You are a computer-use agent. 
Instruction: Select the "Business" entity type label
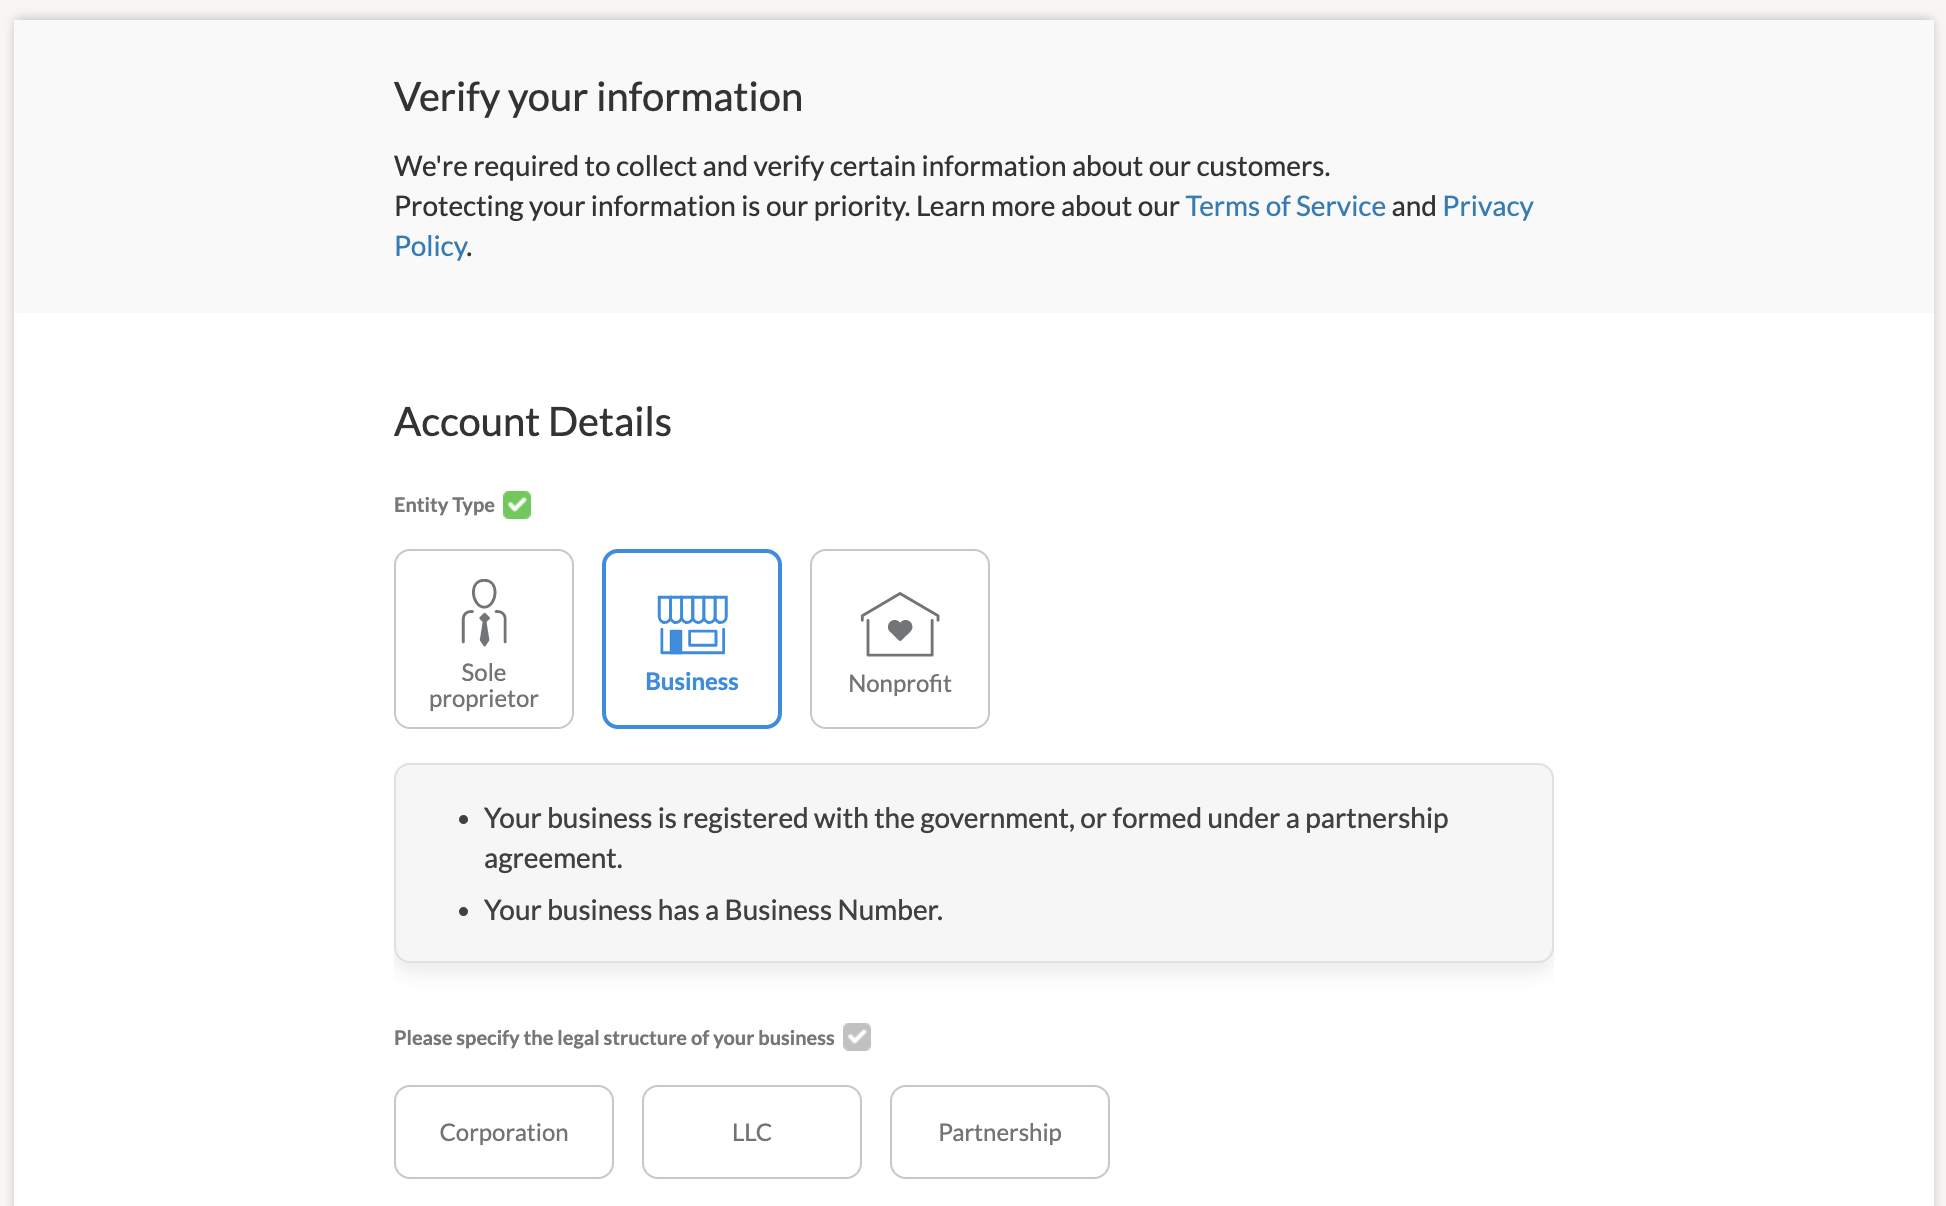(x=692, y=682)
